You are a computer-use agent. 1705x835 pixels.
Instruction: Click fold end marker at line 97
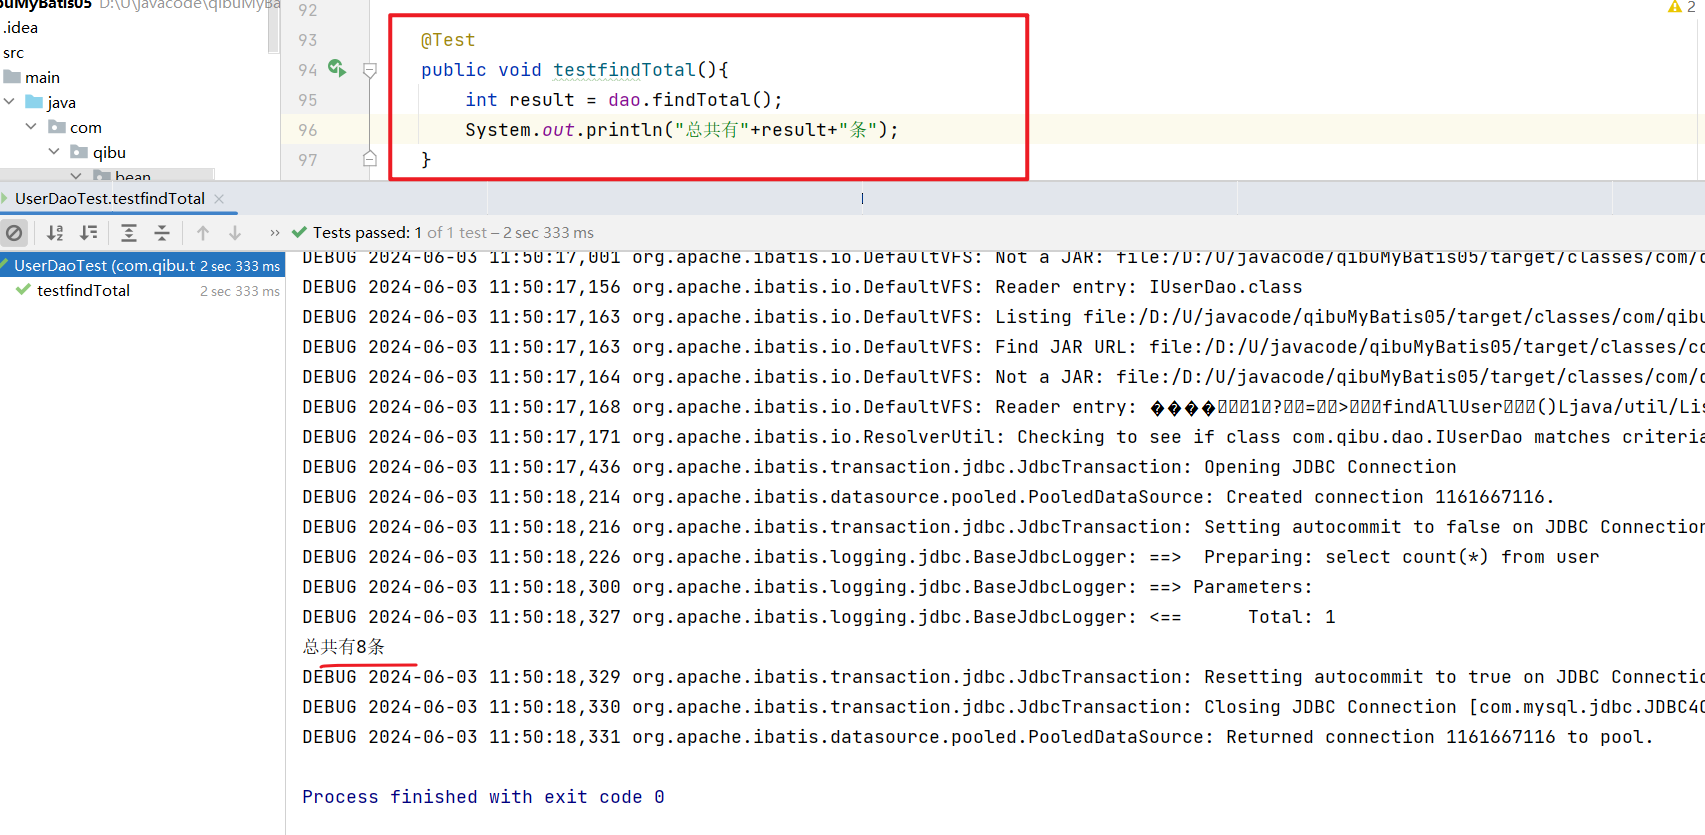point(370,159)
